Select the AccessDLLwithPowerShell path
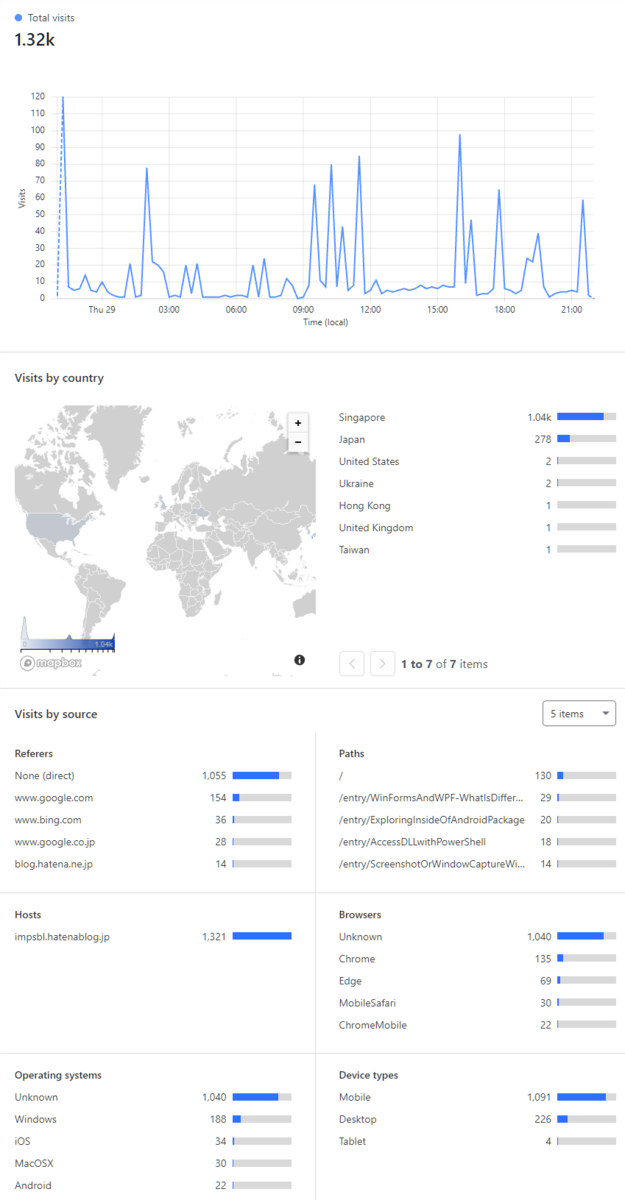 tap(477, 841)
